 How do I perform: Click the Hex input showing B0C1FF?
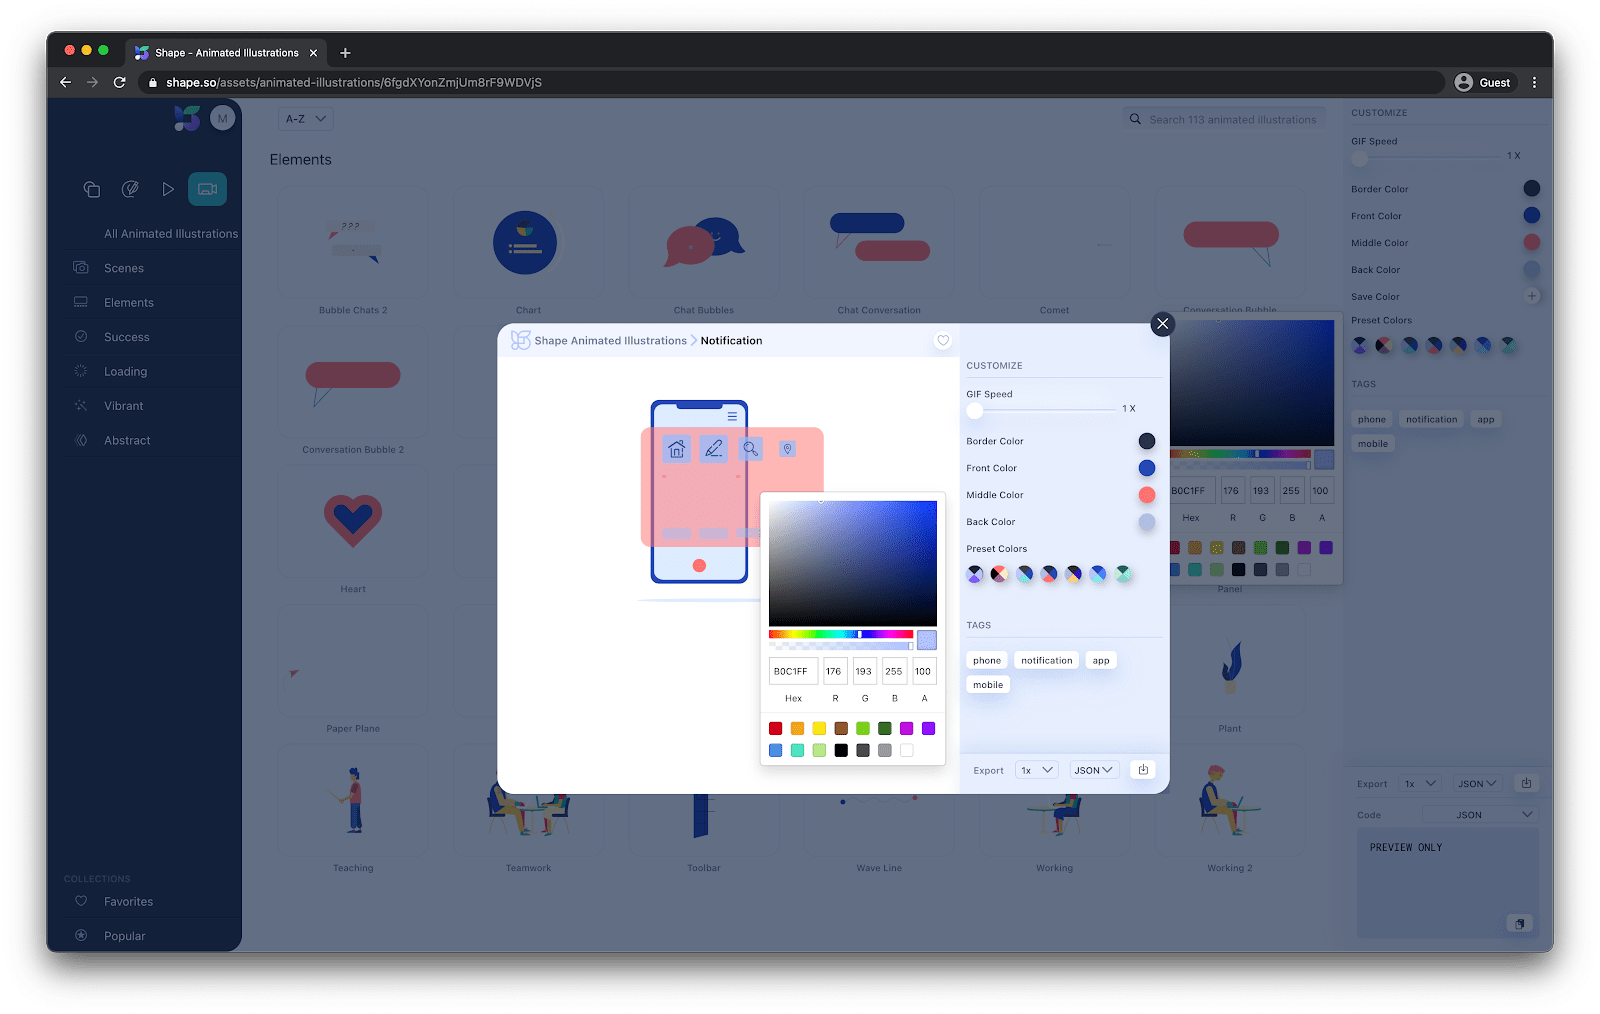coord(793,671)
